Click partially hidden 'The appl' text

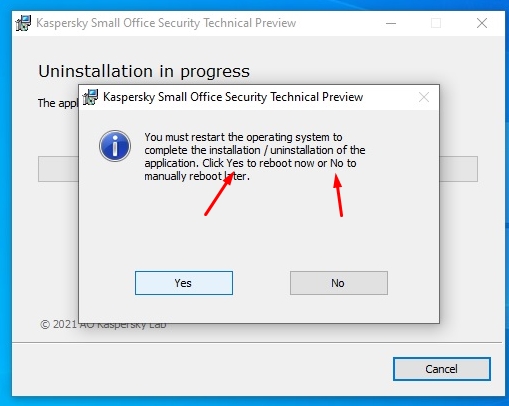point(58,103)
